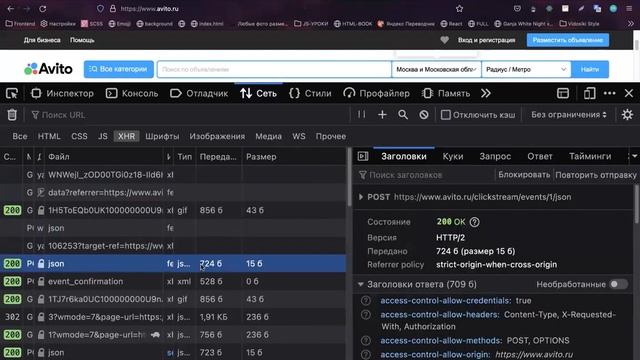Open the devtools three-dot menu

pyautogui.click(x=609, y=93)
